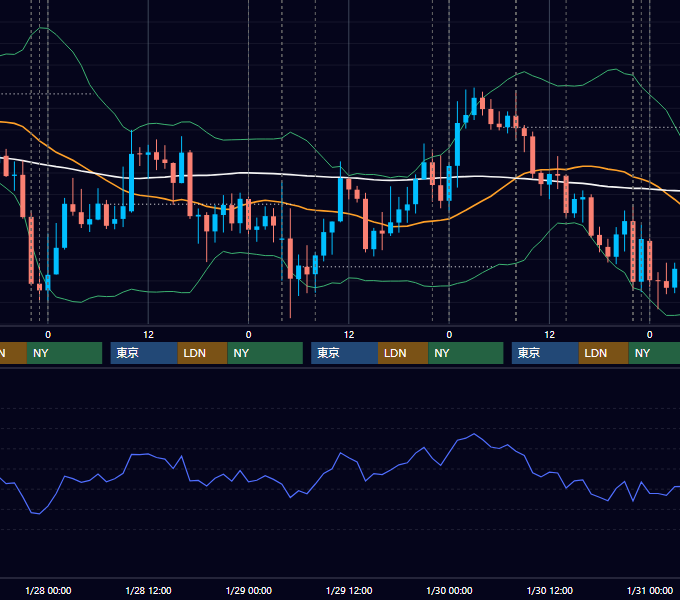The width and height of the screenshot is (680, 600).
Task: Click the LDN block after the 1/28 東京 session
Action: (203, 353)
